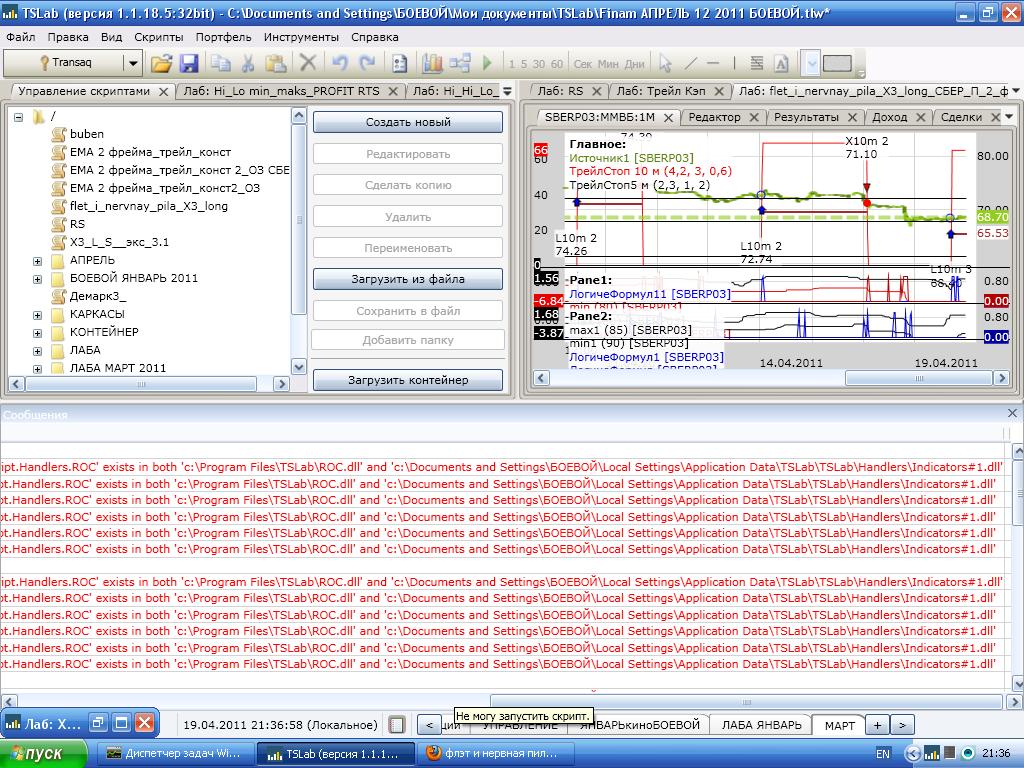Select the flet_i_nervnay_pila_X3_long script
Screen dimensions: 1024x768
(148, 206)
